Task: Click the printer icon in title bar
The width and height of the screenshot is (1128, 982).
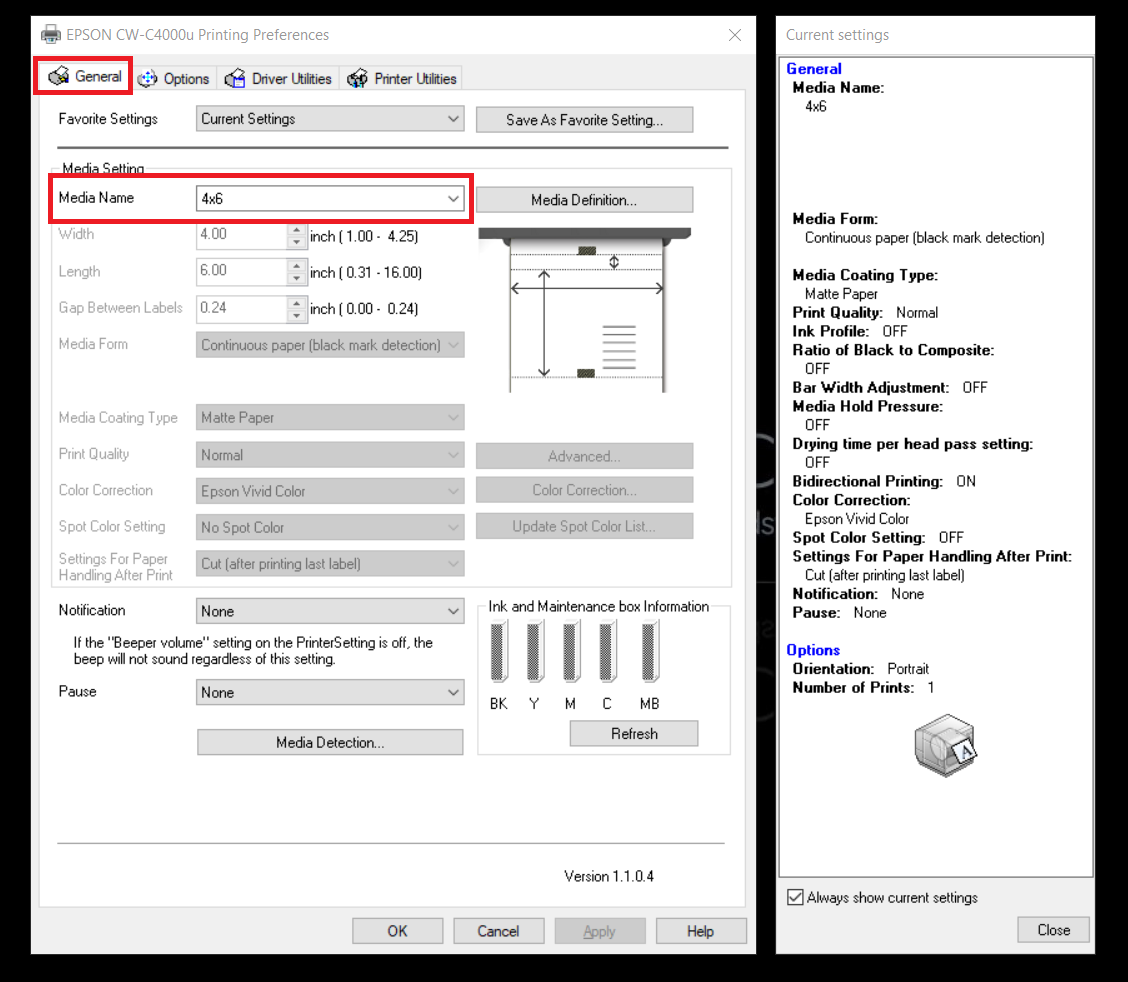Action: [x=51, y=35]
